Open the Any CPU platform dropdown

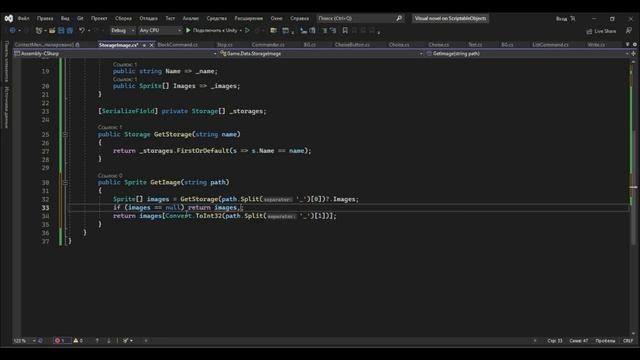(x=160, y=30)
